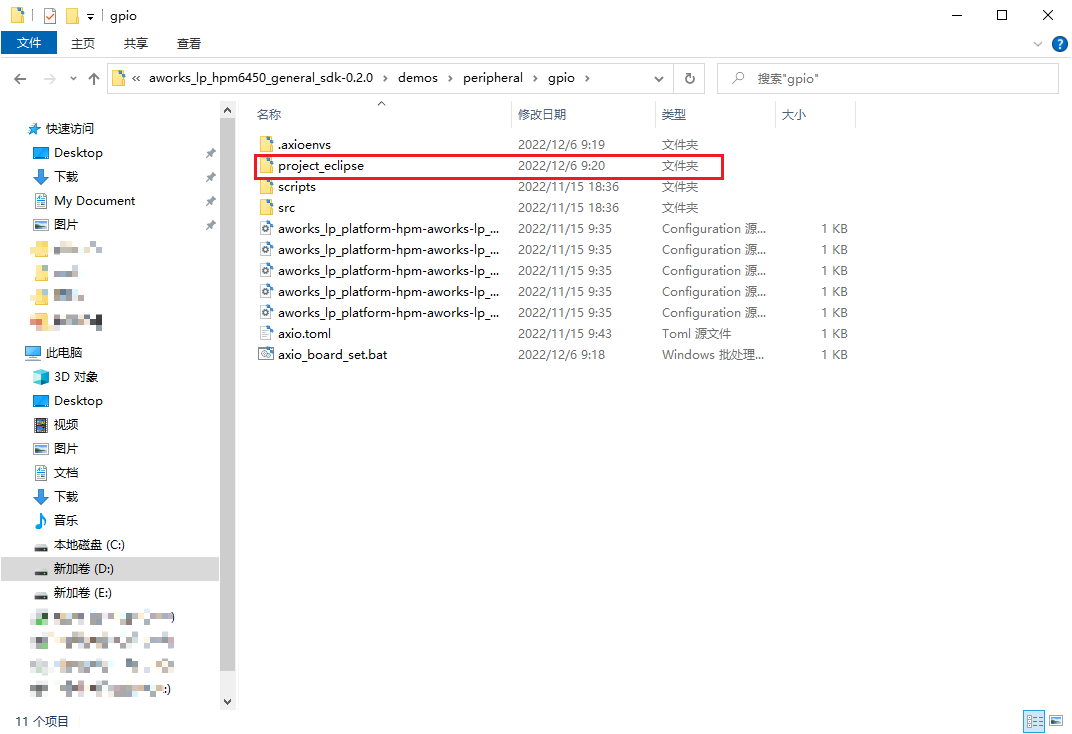Click the gpio breadcrumb segment
This screenshot has height=734, width=1072.
click(561, 78)
